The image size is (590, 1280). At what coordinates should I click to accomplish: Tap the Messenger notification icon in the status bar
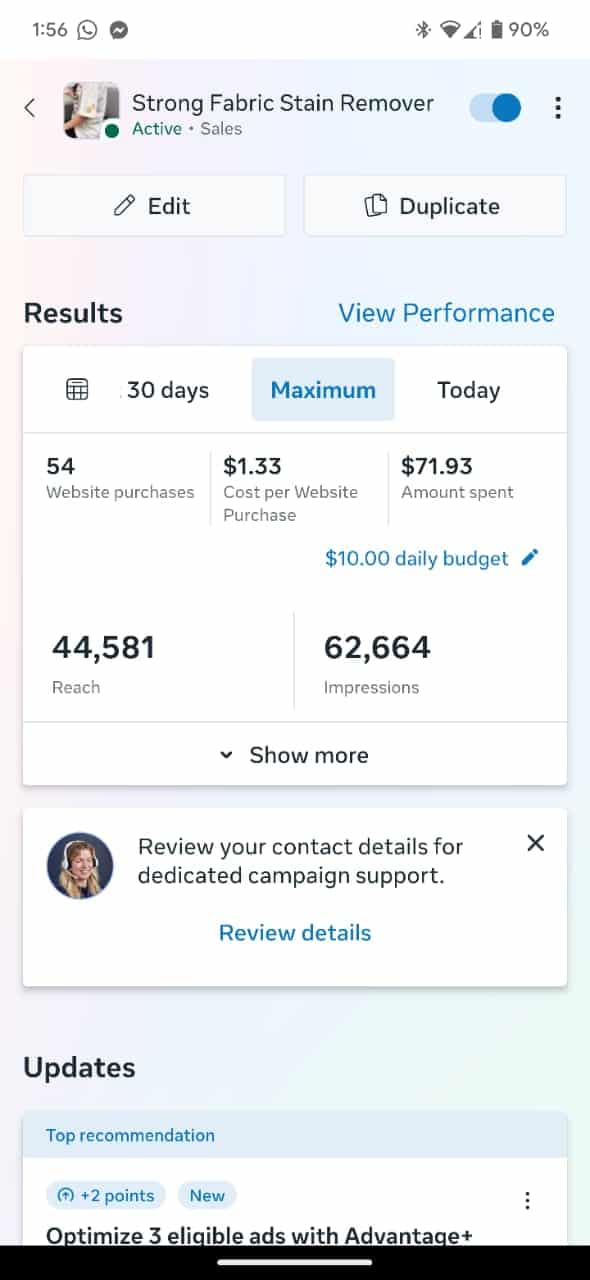pyautogui.click(x=117, y=30)
